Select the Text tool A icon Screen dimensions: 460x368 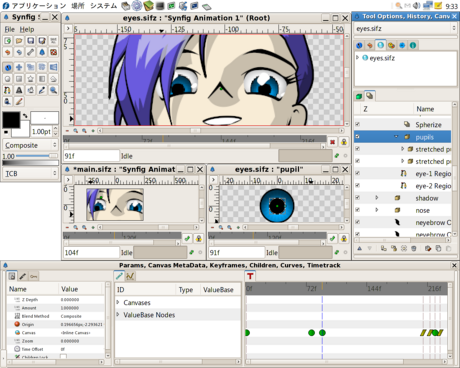click(x=19, y=90)
